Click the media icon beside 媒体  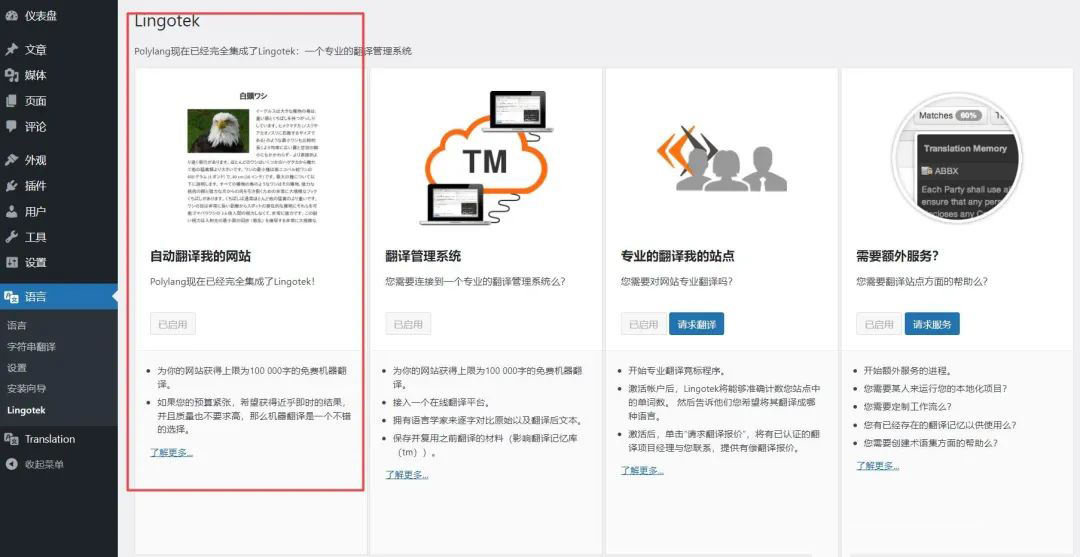point(11,75)
